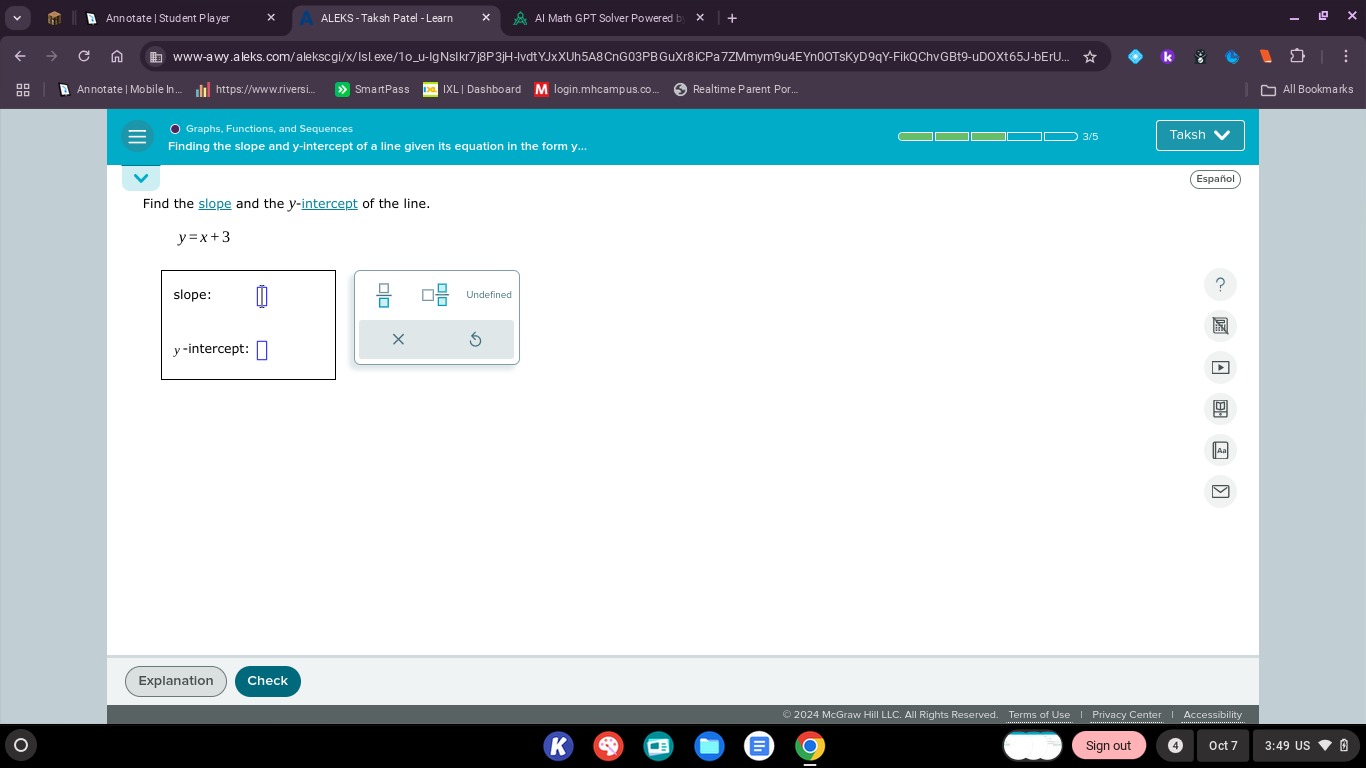Open the tab search dropdown
This screenshot has width=1366, height=768.
pos(17,18)
